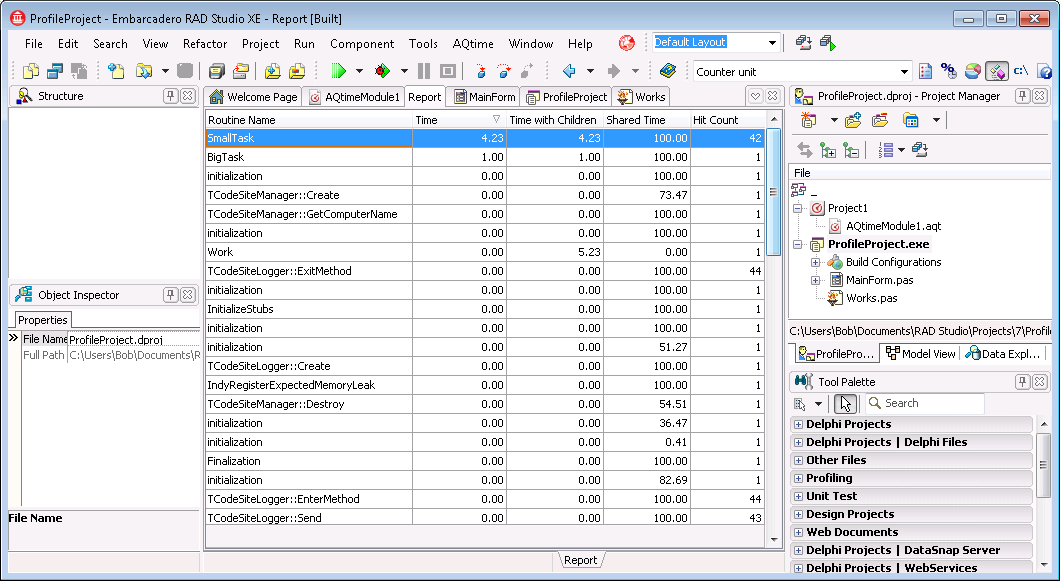
Task: Toggle the pressed AQtime highlighter toolbar button
Action: point(996,71)
